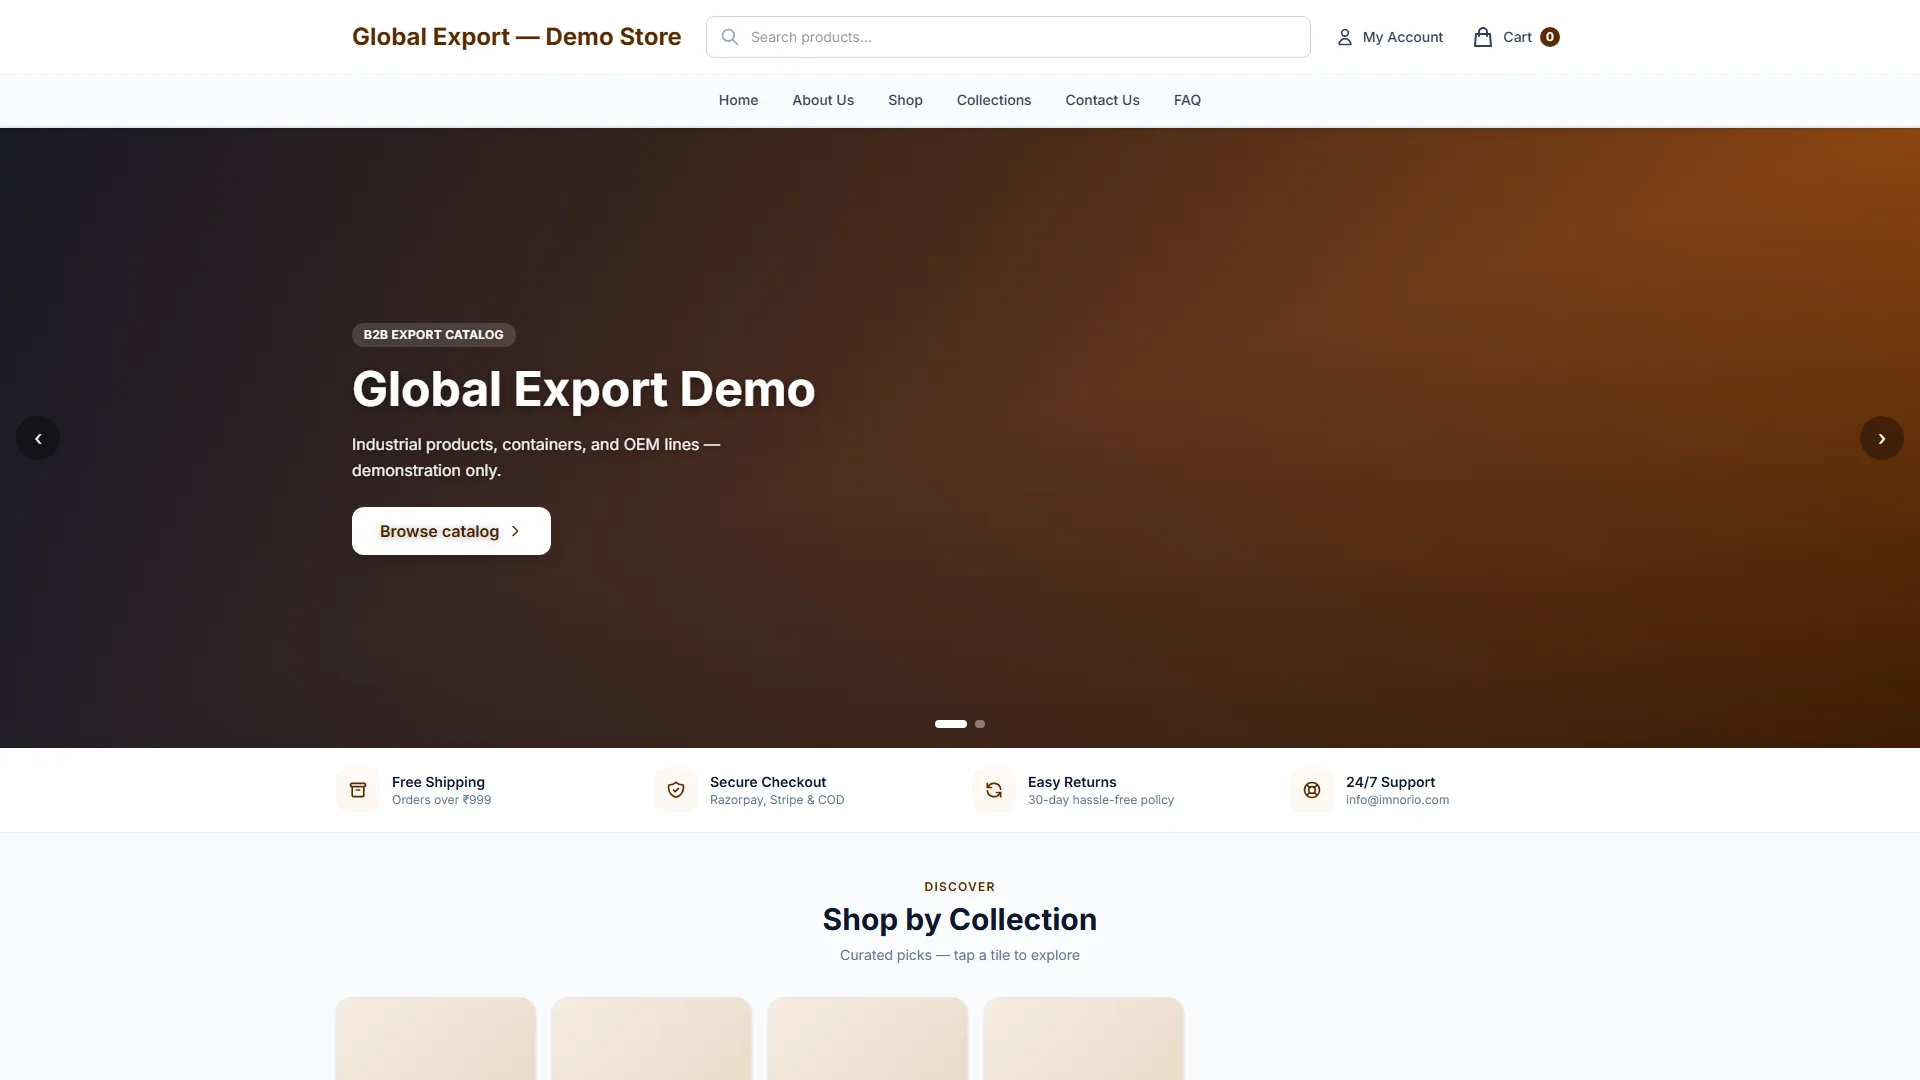Advance to next hero slide
The width and height of the screenshot is (1920, 1080).
pos(1882,438)
